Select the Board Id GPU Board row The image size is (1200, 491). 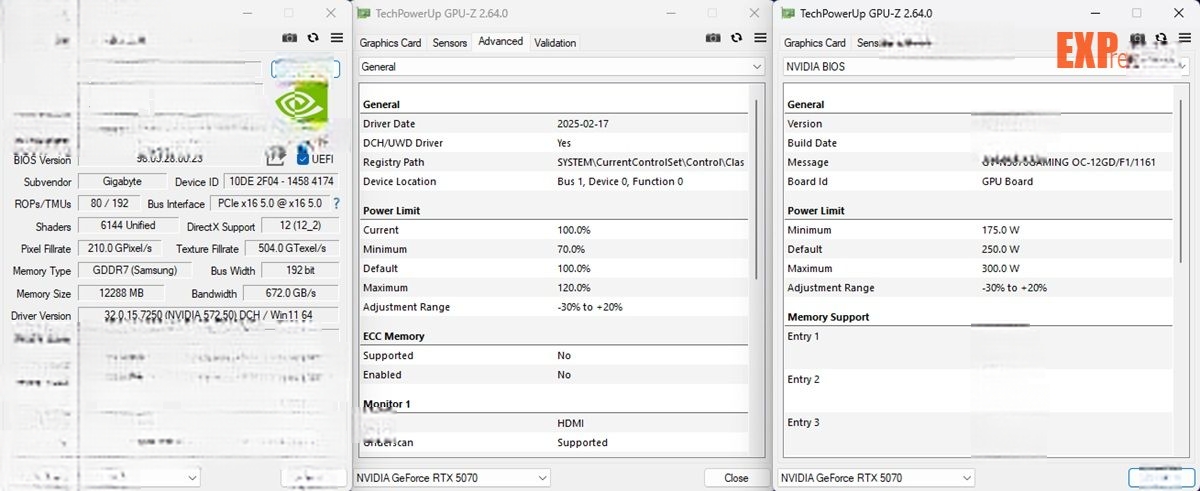pyautogui.click(x=978, y=181)
